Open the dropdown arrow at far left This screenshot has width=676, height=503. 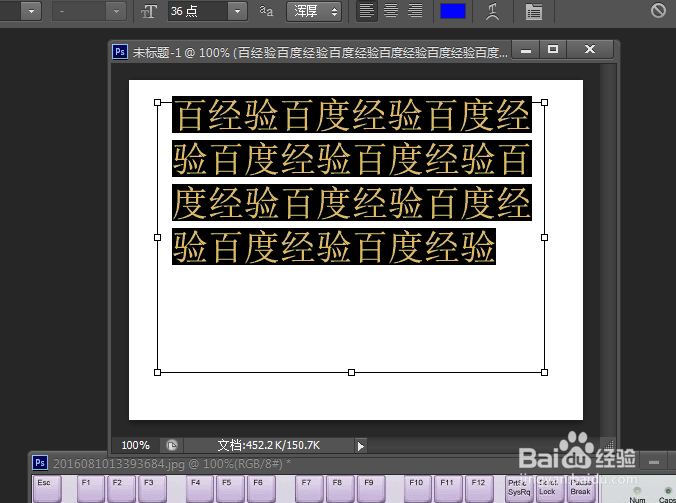[x=31, y=11]
